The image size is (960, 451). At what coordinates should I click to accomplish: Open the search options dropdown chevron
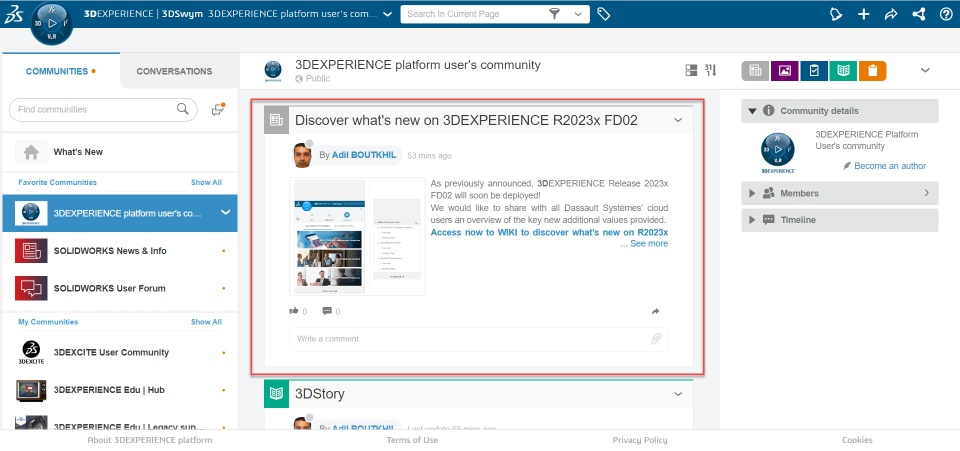[579, 14]
